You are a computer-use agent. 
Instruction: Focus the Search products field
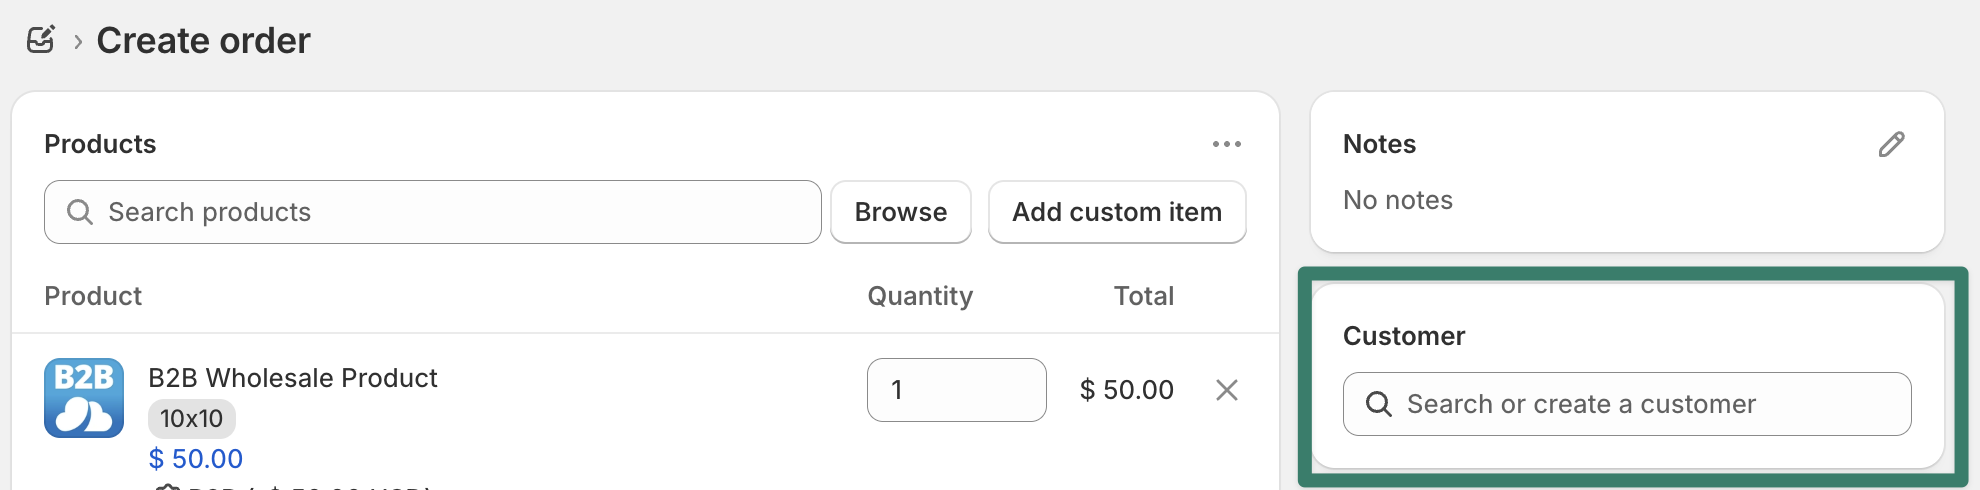(x=450, y=212)
